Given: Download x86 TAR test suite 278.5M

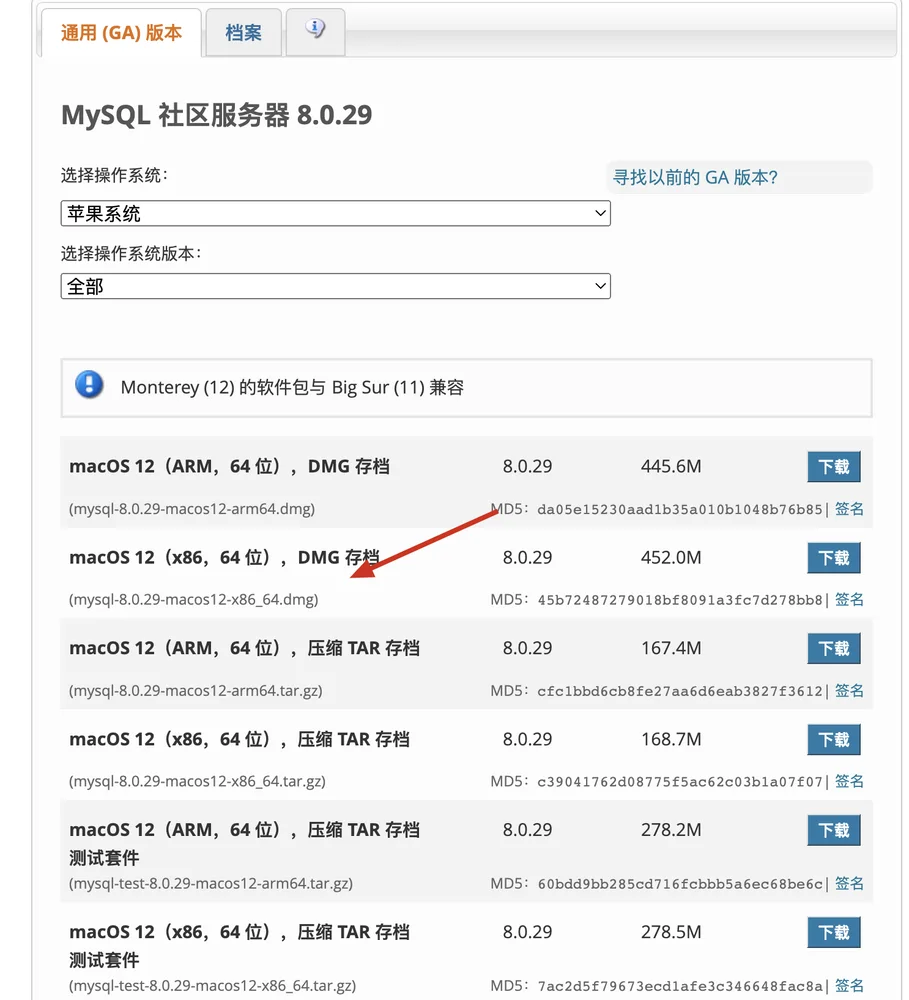Looking at the screenshot, I should [834, 933].
